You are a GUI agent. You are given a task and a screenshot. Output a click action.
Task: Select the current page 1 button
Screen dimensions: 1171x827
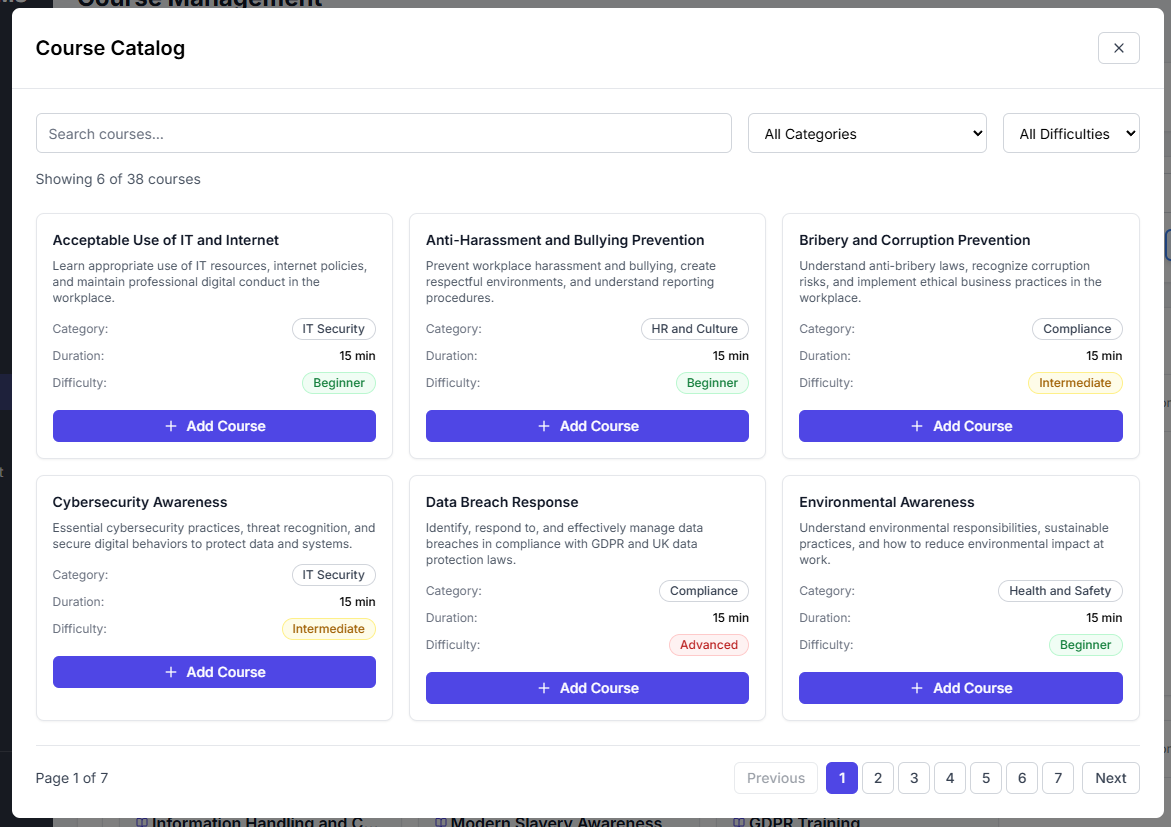(x=841, y=778)
